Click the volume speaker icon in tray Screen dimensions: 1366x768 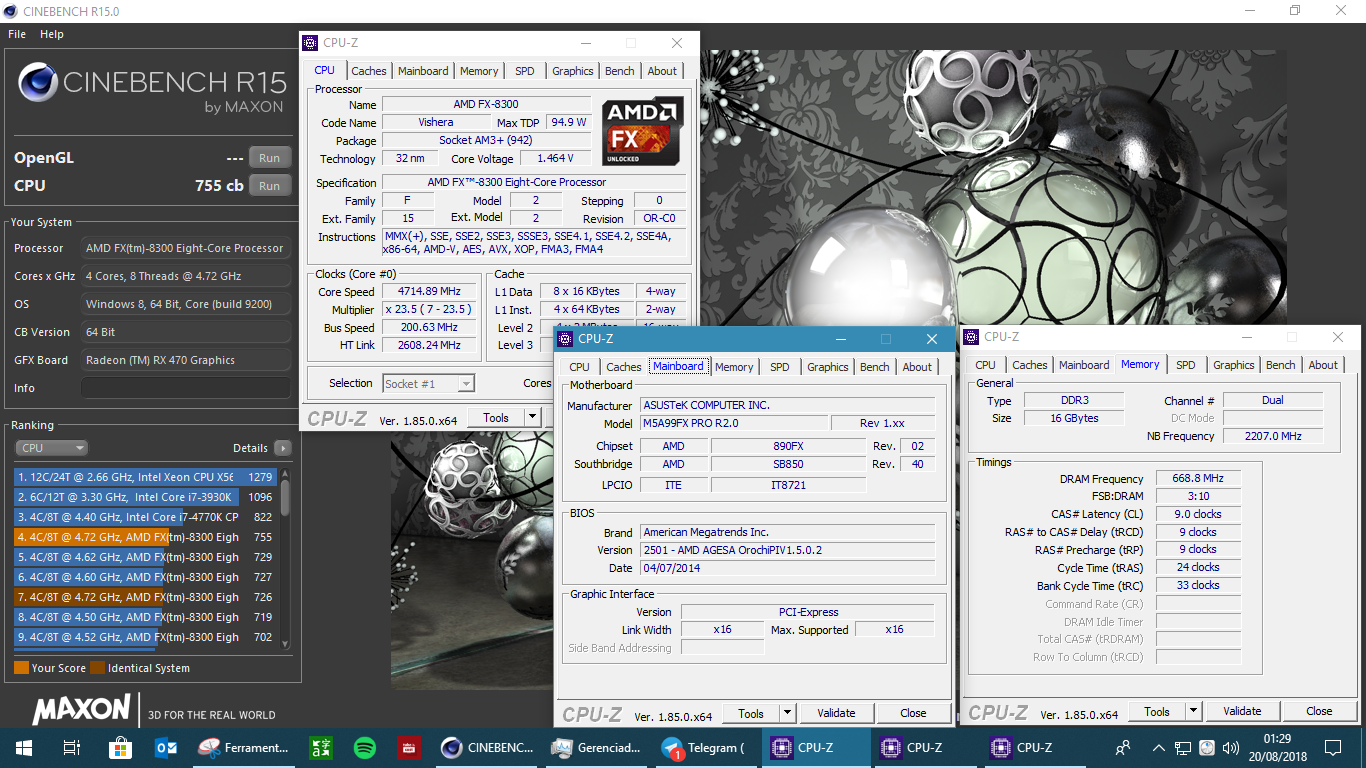1231,747
